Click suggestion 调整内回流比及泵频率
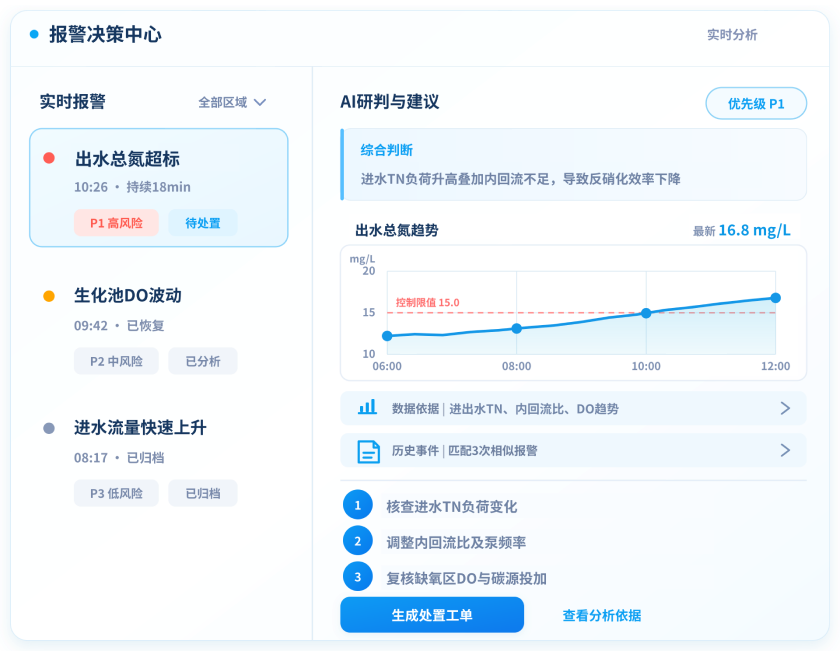Screen dimensions: 840x651 456,542
